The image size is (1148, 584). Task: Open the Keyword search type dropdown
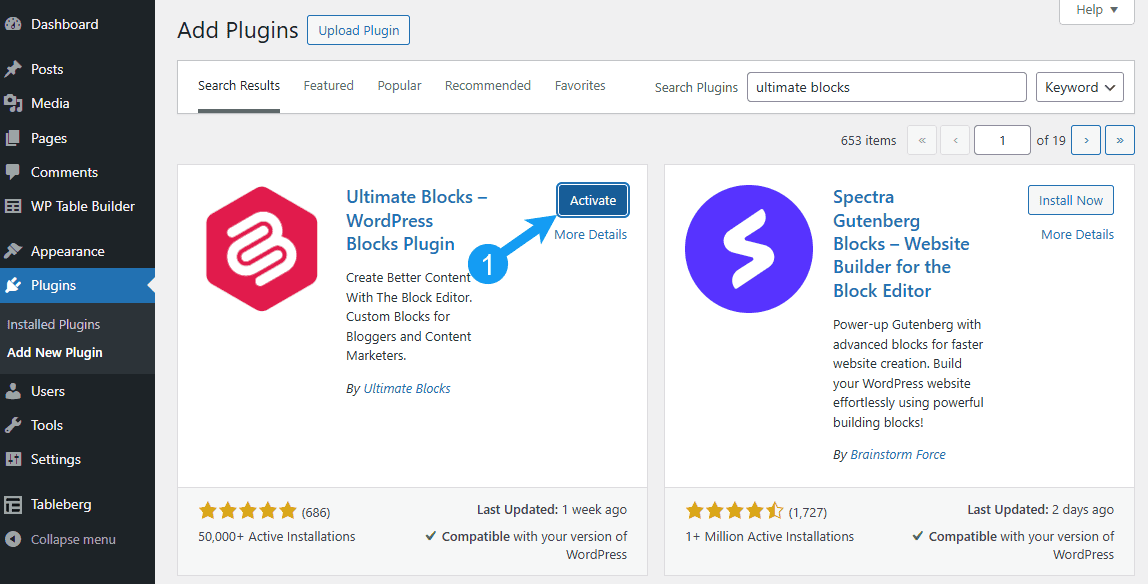pyautogui.click(x=1080, y=87)
